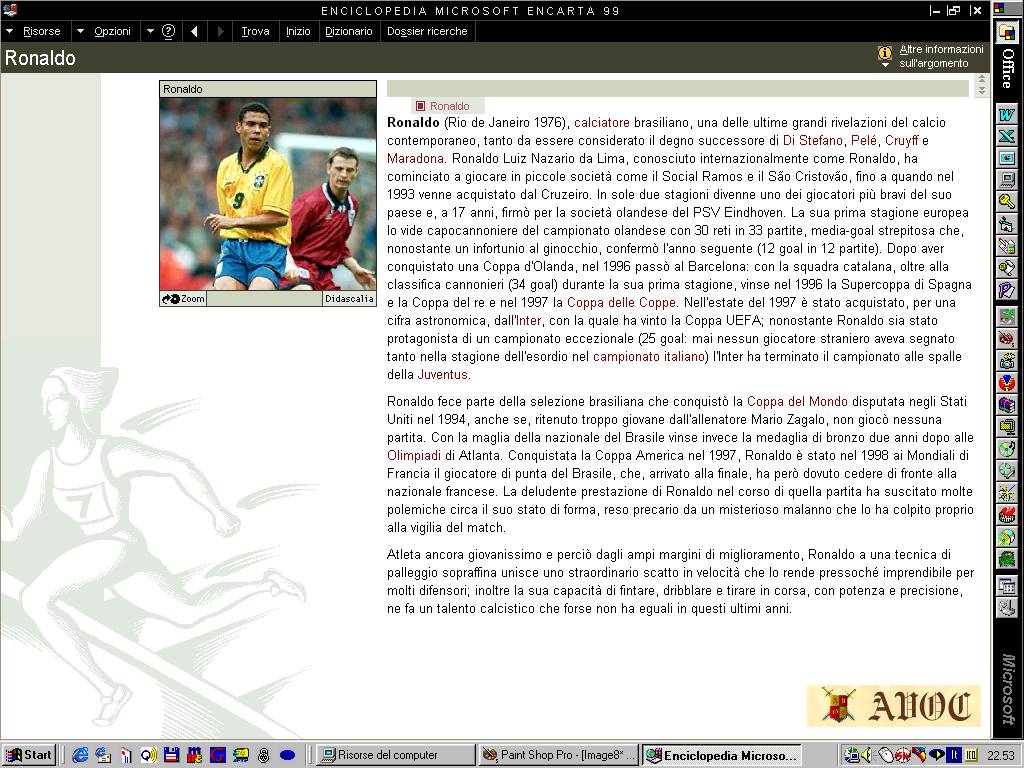1024x768 pixels.
Task: Click the camera icon in Office bar
Action: 1006,360
